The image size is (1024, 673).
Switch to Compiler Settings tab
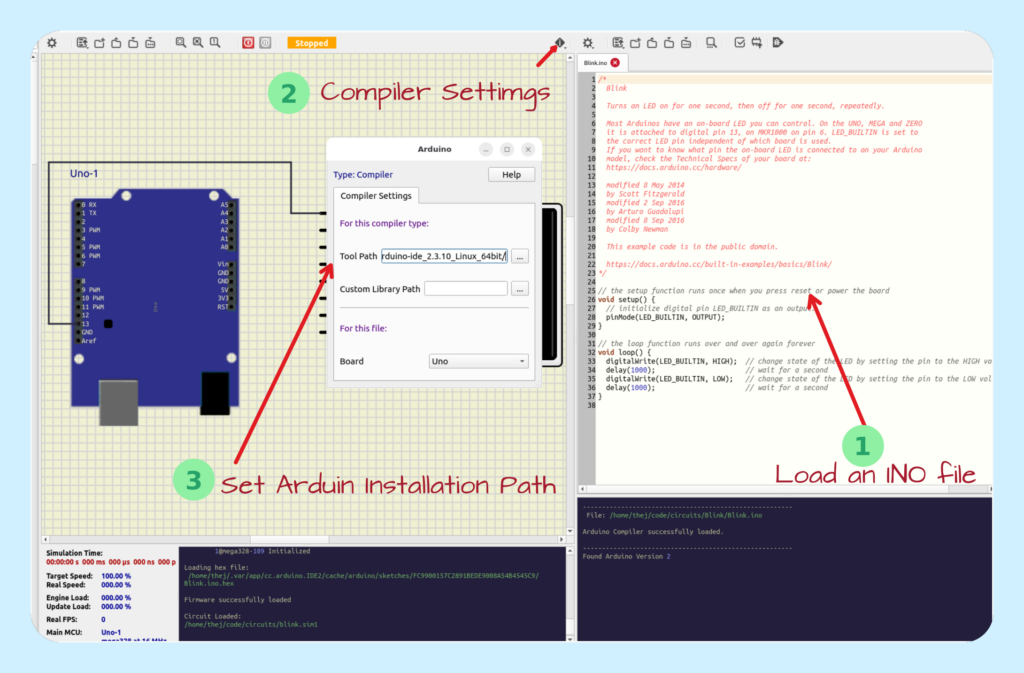[x=376, y=196]
